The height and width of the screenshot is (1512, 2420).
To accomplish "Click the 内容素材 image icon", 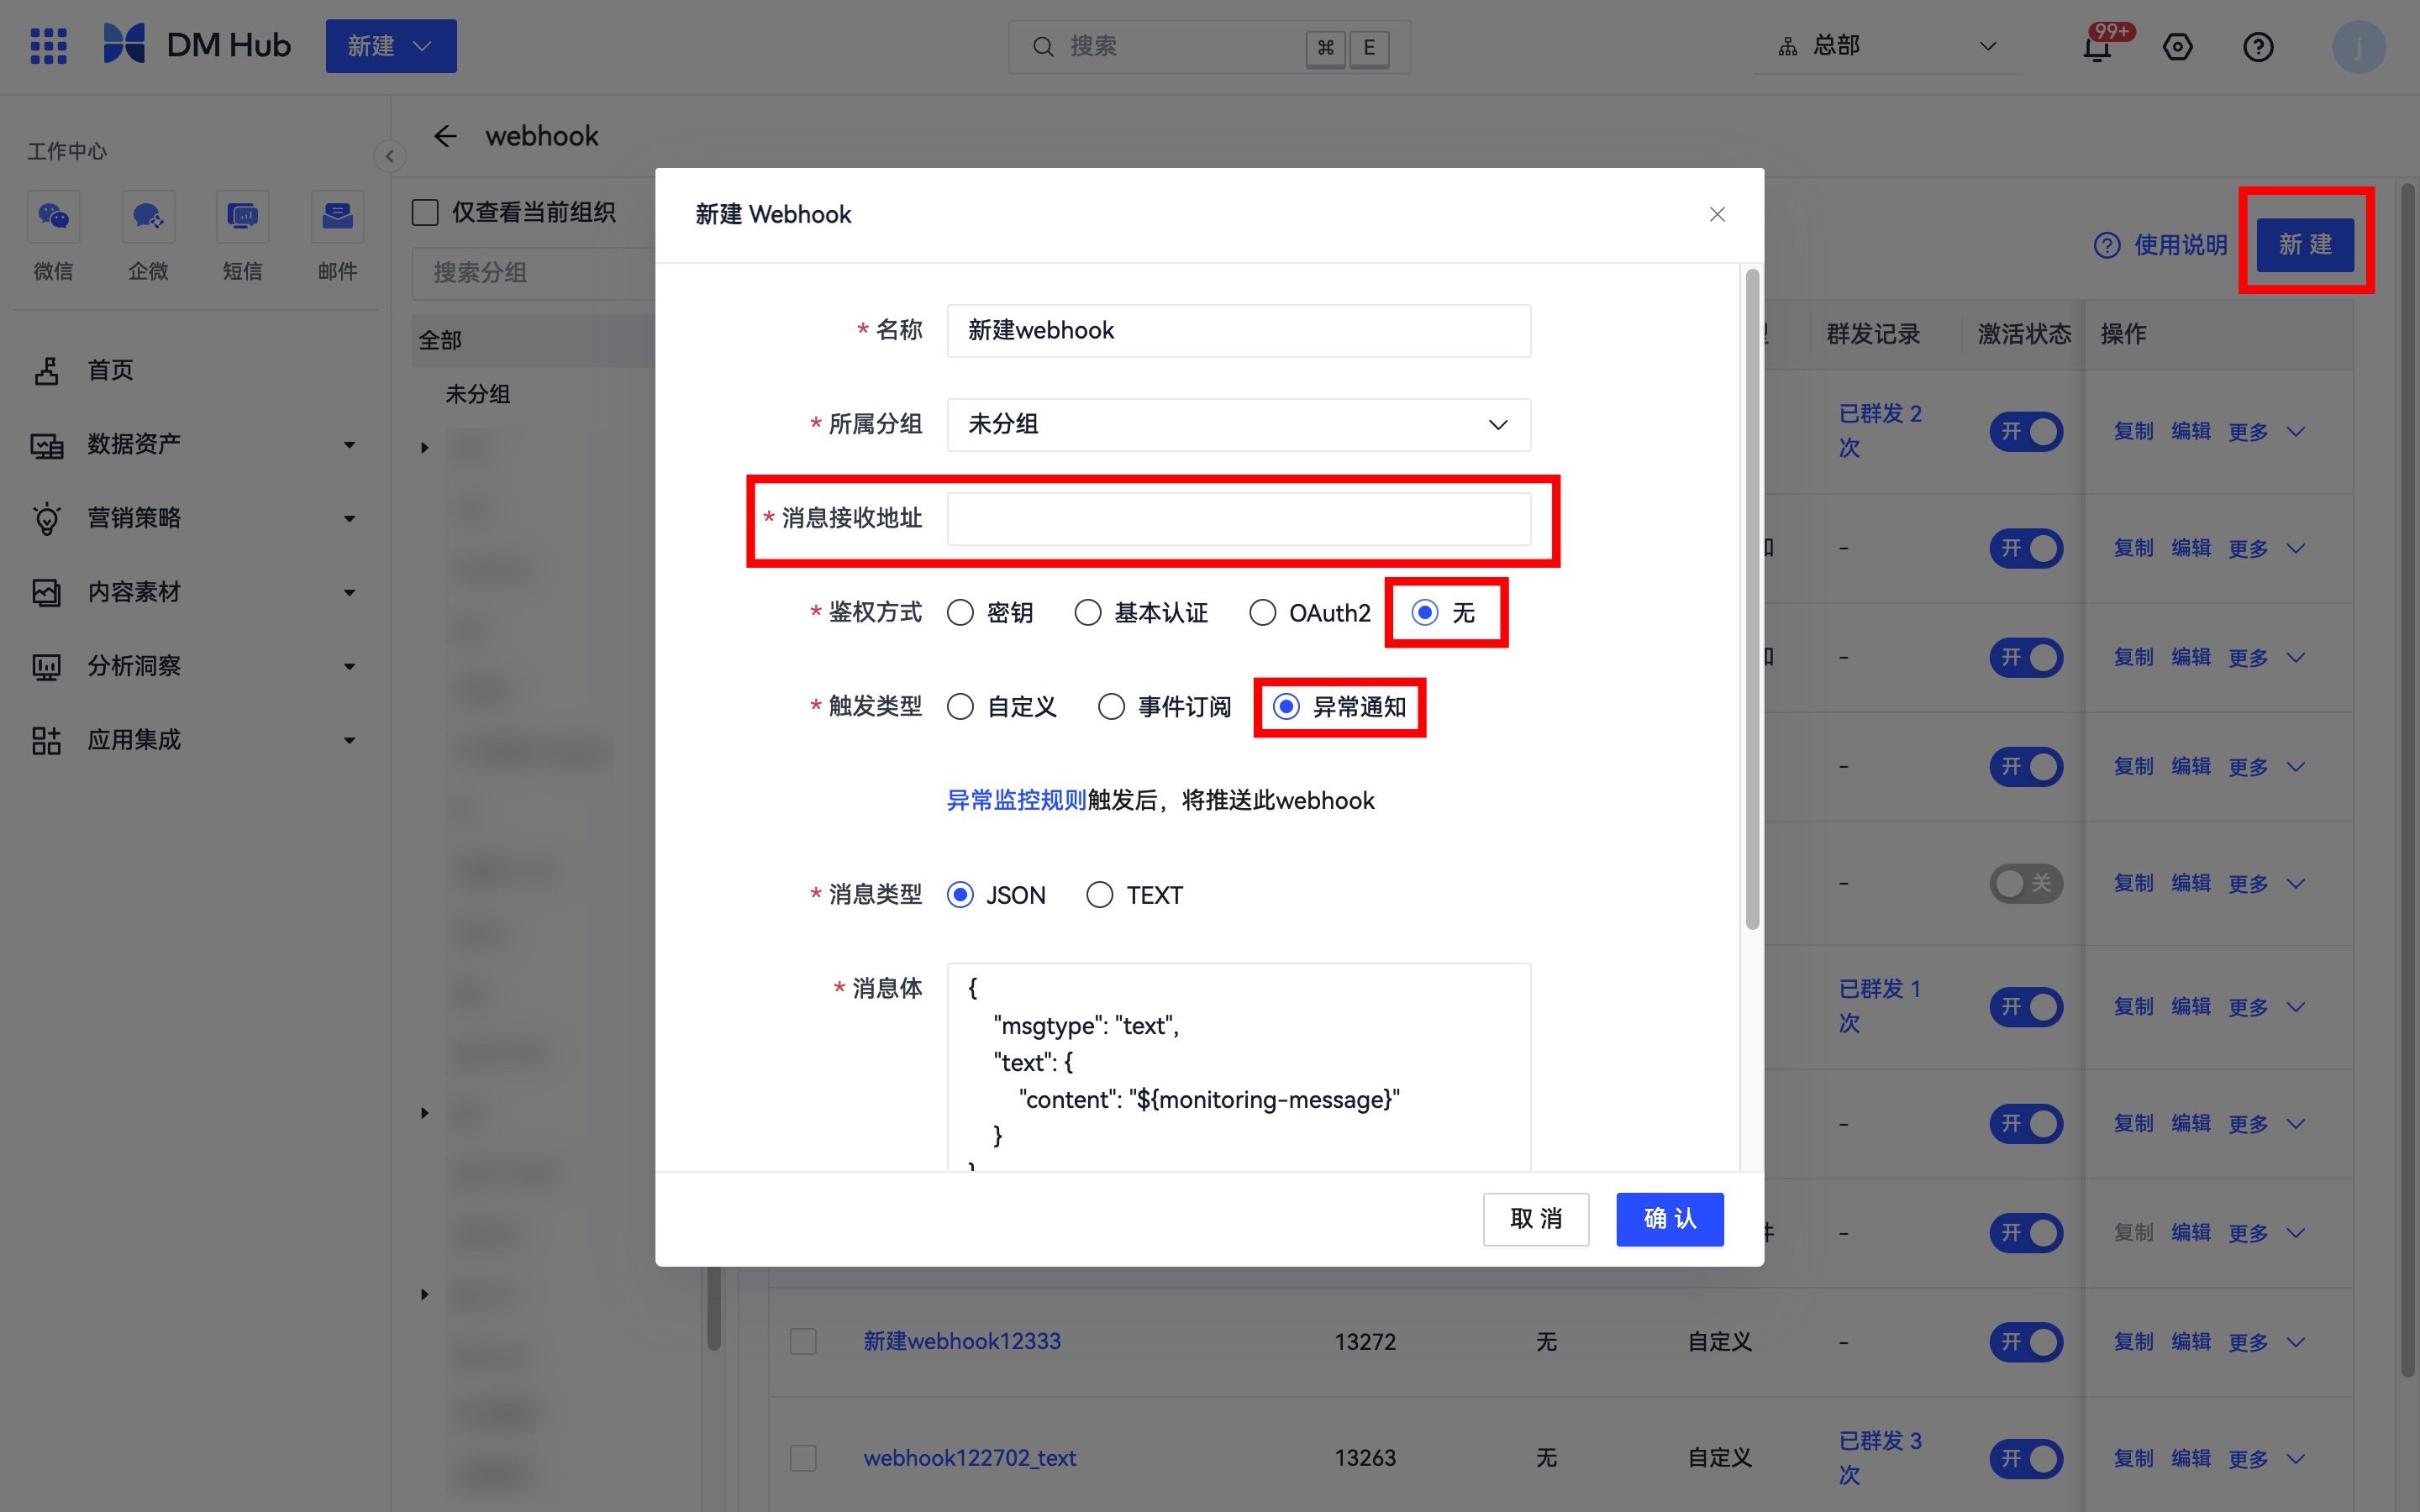I will coord(46,593).
